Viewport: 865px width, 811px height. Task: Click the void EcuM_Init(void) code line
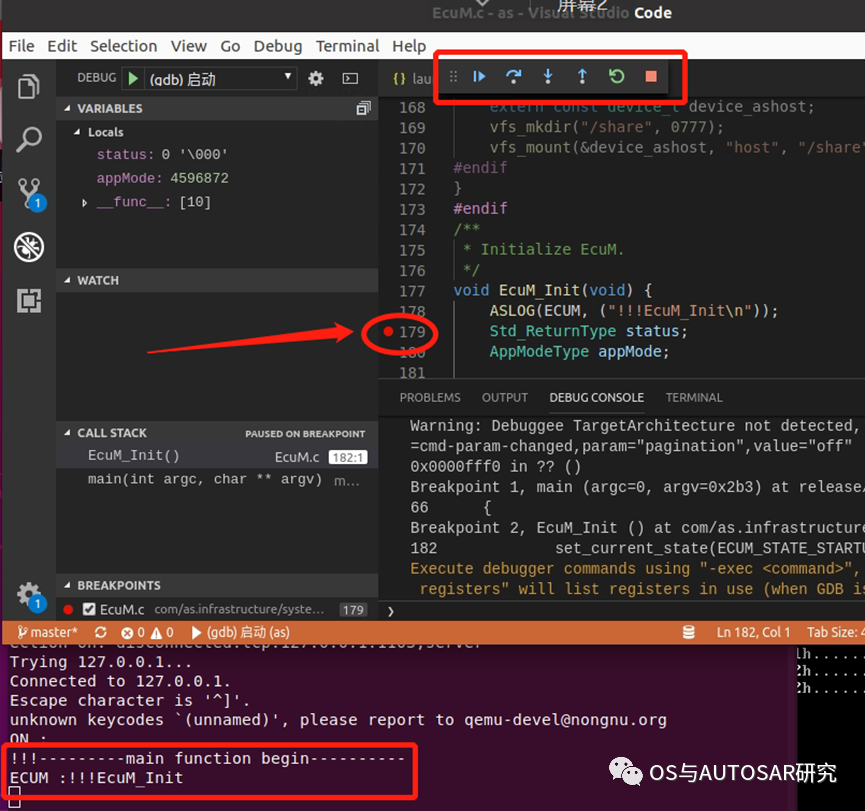tap(552, 290)
